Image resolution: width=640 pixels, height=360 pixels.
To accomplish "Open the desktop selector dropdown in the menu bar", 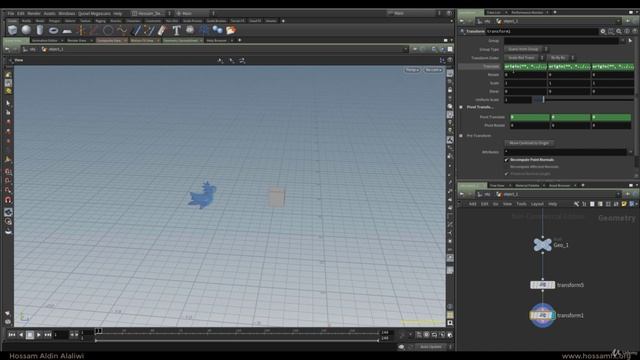I will (x=151, y=13).
